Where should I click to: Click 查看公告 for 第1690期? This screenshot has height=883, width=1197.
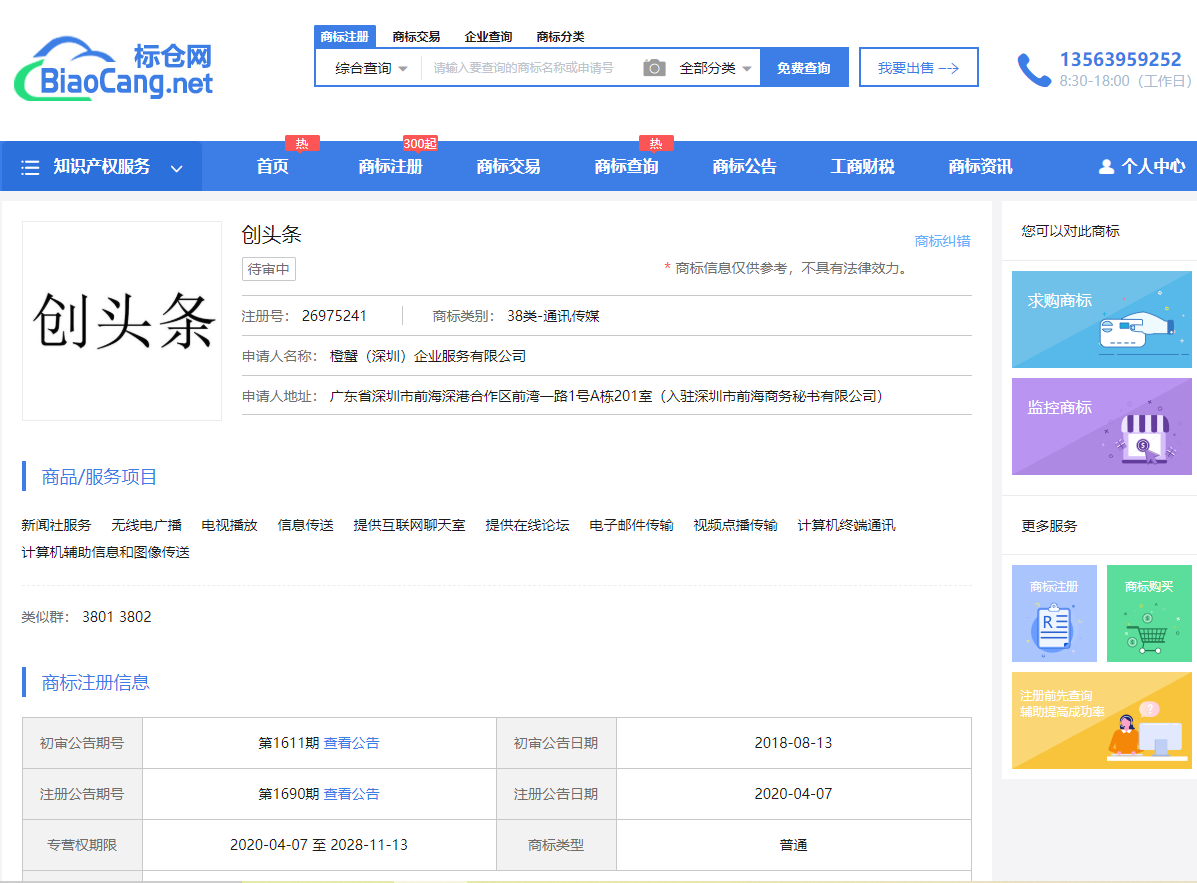[351, 794]
